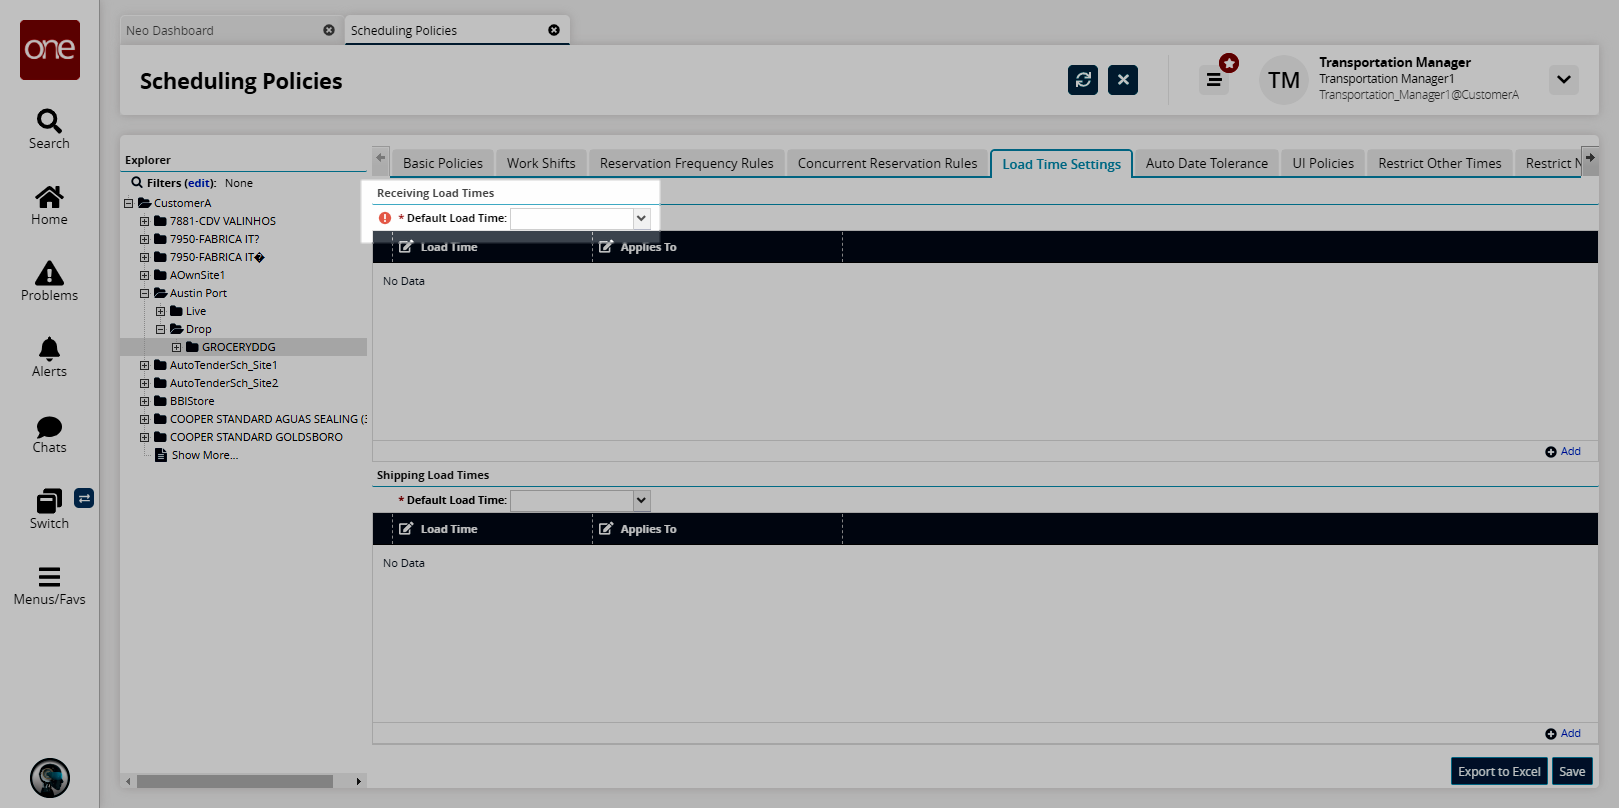This screenshot has width=1619, height=808.
Task: Select COOPER STANDARD AGUAS SEALING item
Action: point(268,419)
